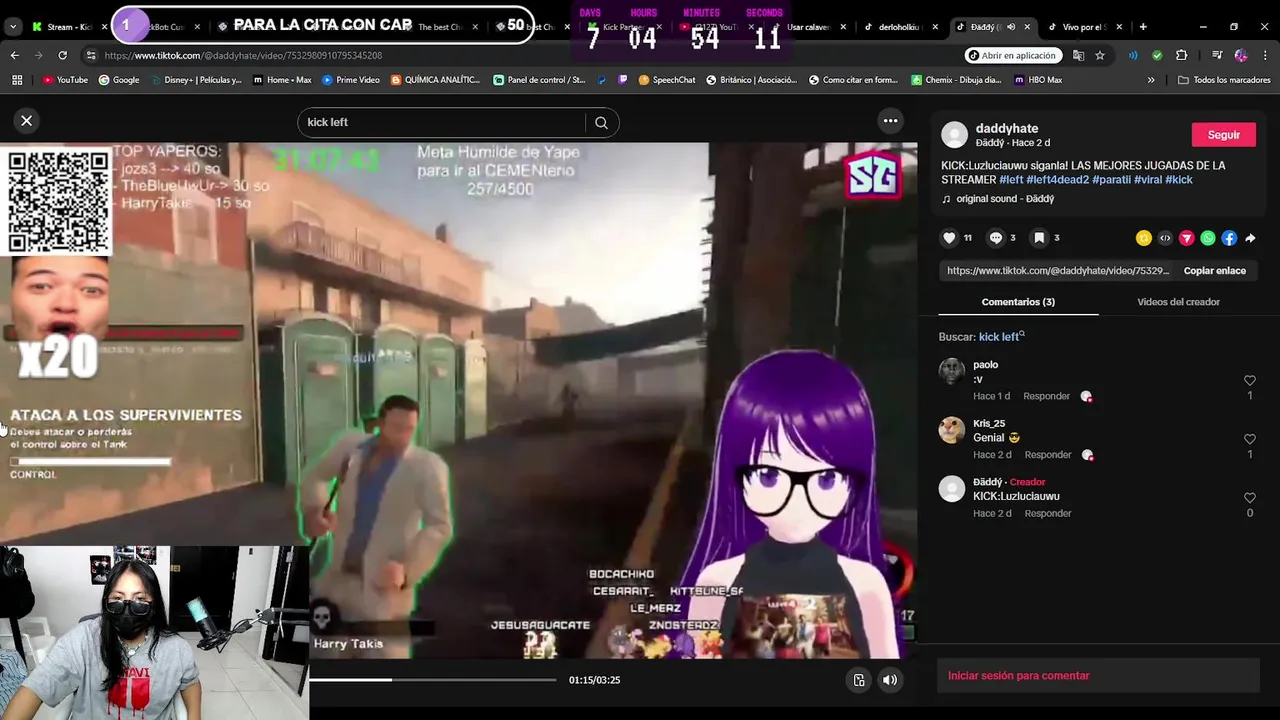The image size is (1280, 720).
Task: Open the #viral hashtag
Action: (x=1148, y=180)
